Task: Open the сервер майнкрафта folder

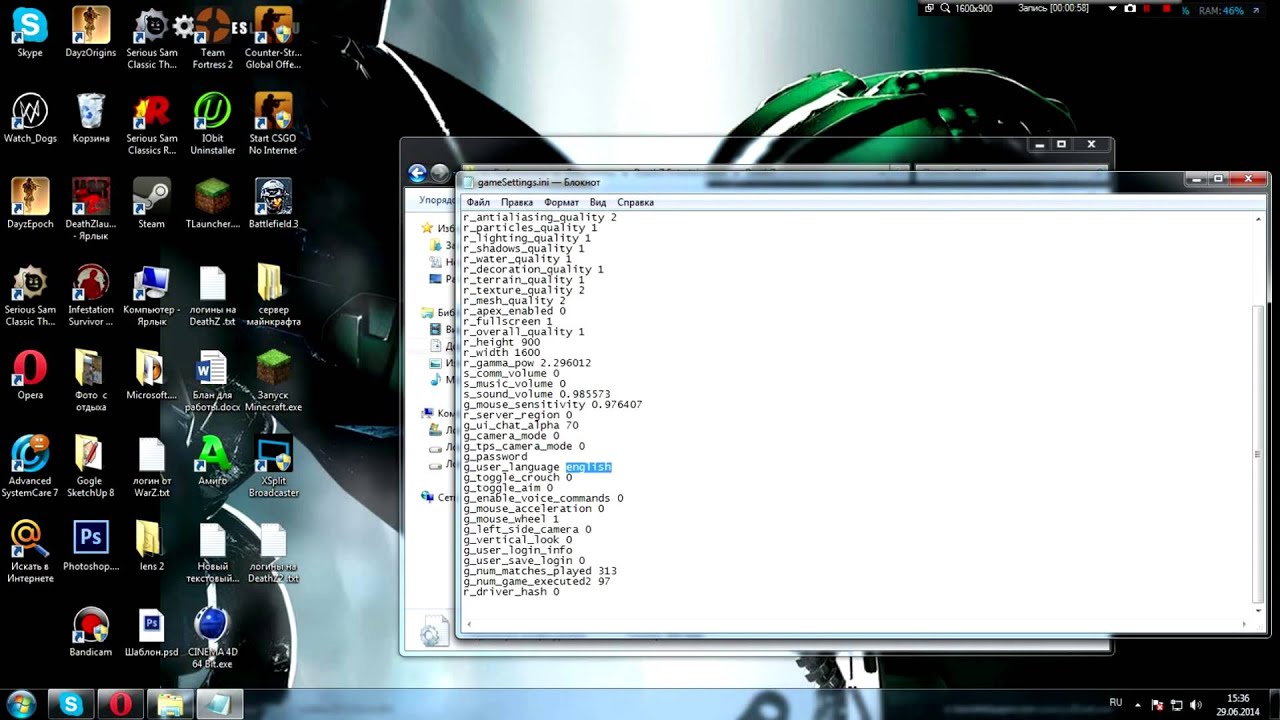Action: click(x=273, y=296)
